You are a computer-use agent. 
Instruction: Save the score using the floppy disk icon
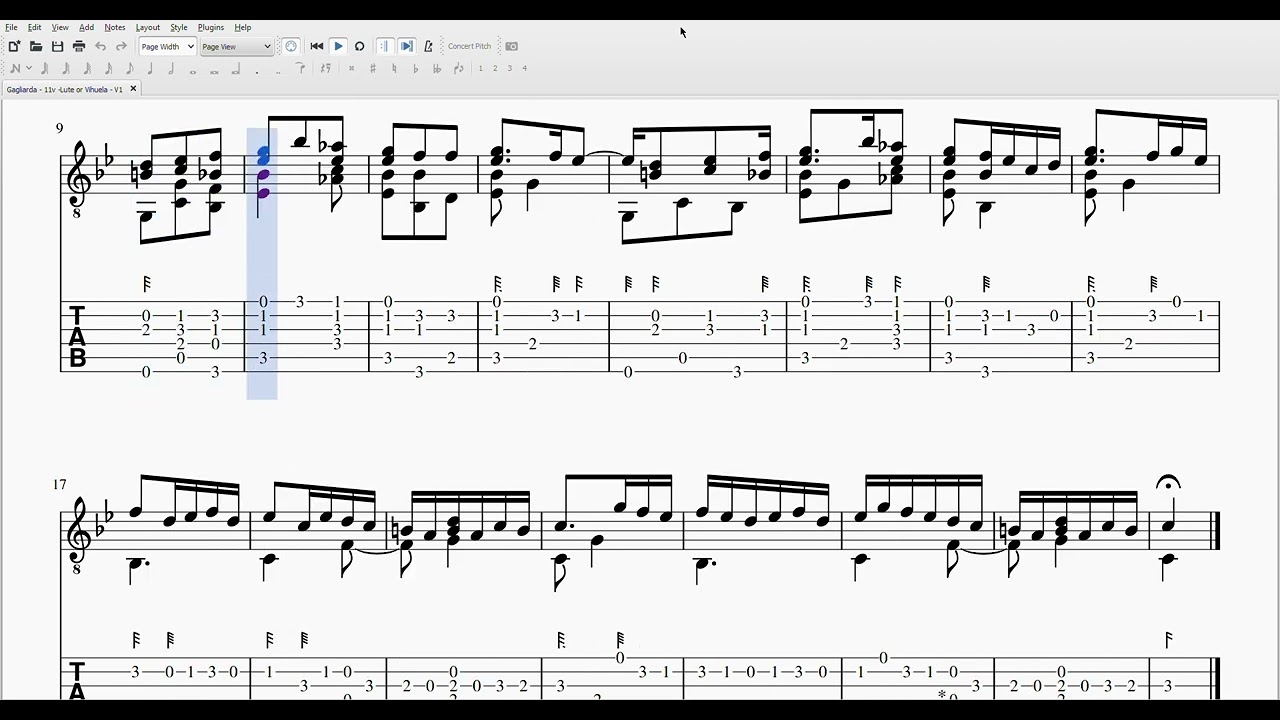click(x=57, y=46)
